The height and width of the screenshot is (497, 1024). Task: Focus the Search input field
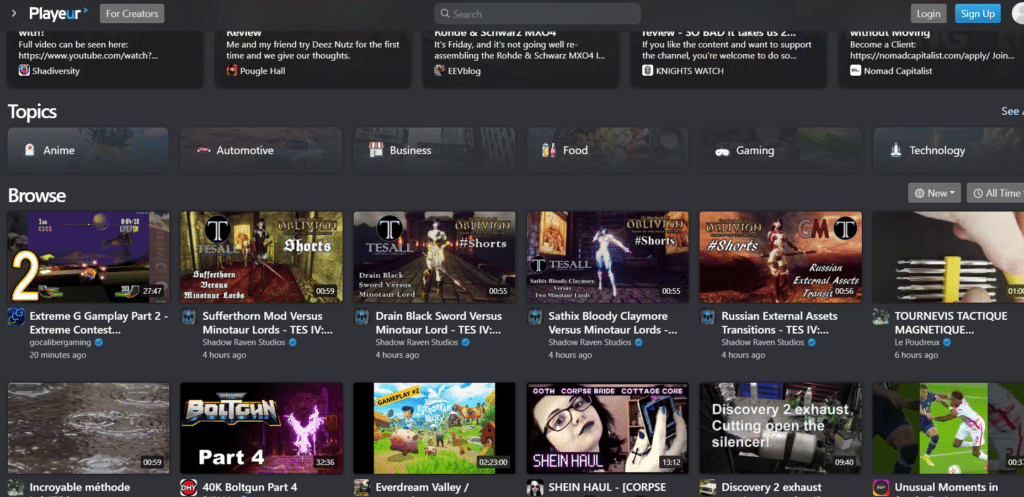click(537, 14)
